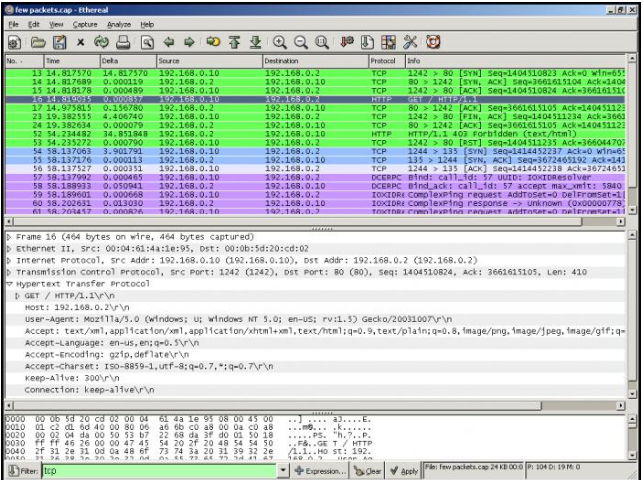This screenshot has width=643, height=480.
Task: Open the Capture menu
Action: click(x=85, y=25)
